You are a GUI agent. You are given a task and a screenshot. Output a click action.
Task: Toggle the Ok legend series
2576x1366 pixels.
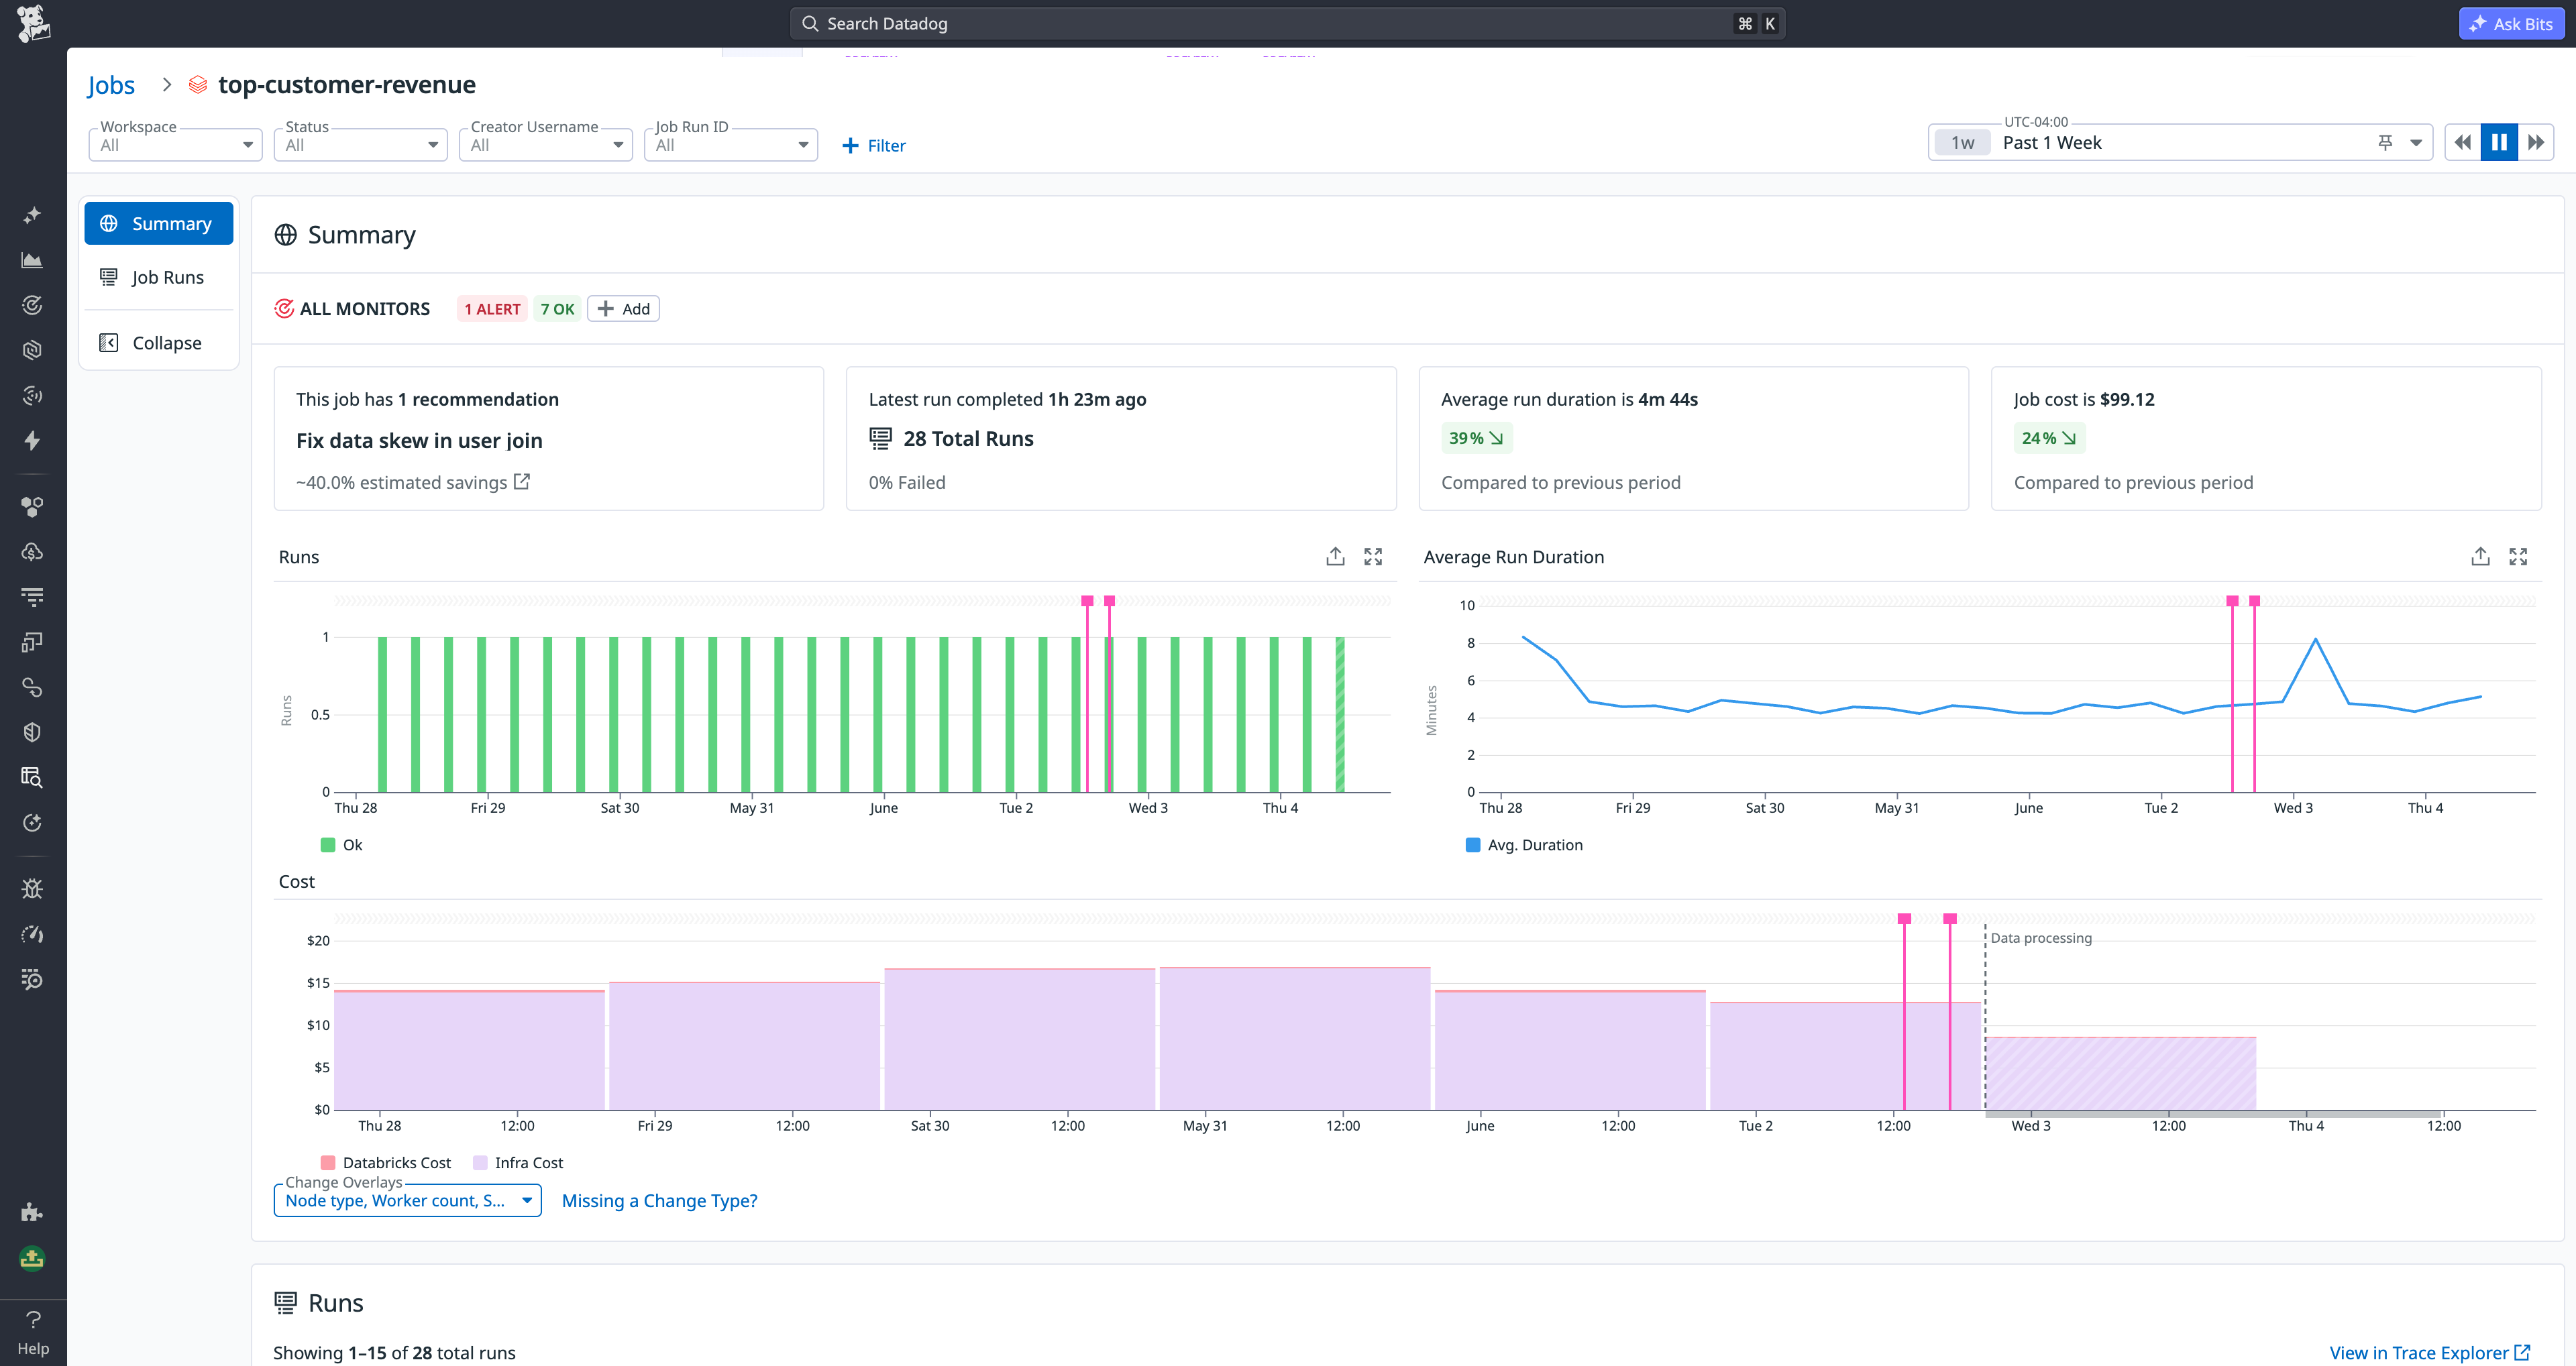point(341,845)
